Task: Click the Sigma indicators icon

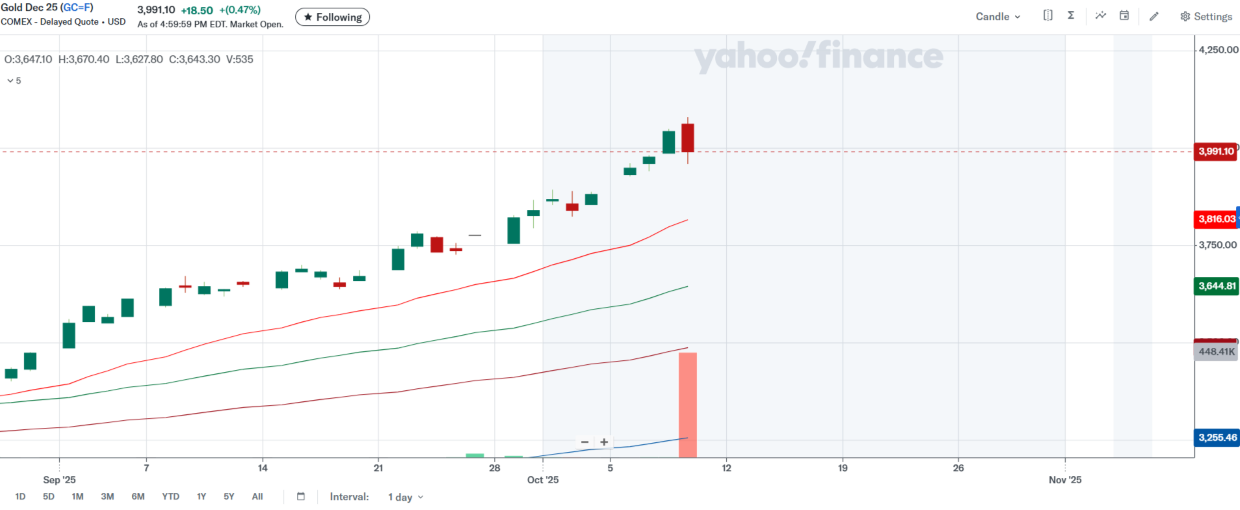Action: tap(1071, 16)
